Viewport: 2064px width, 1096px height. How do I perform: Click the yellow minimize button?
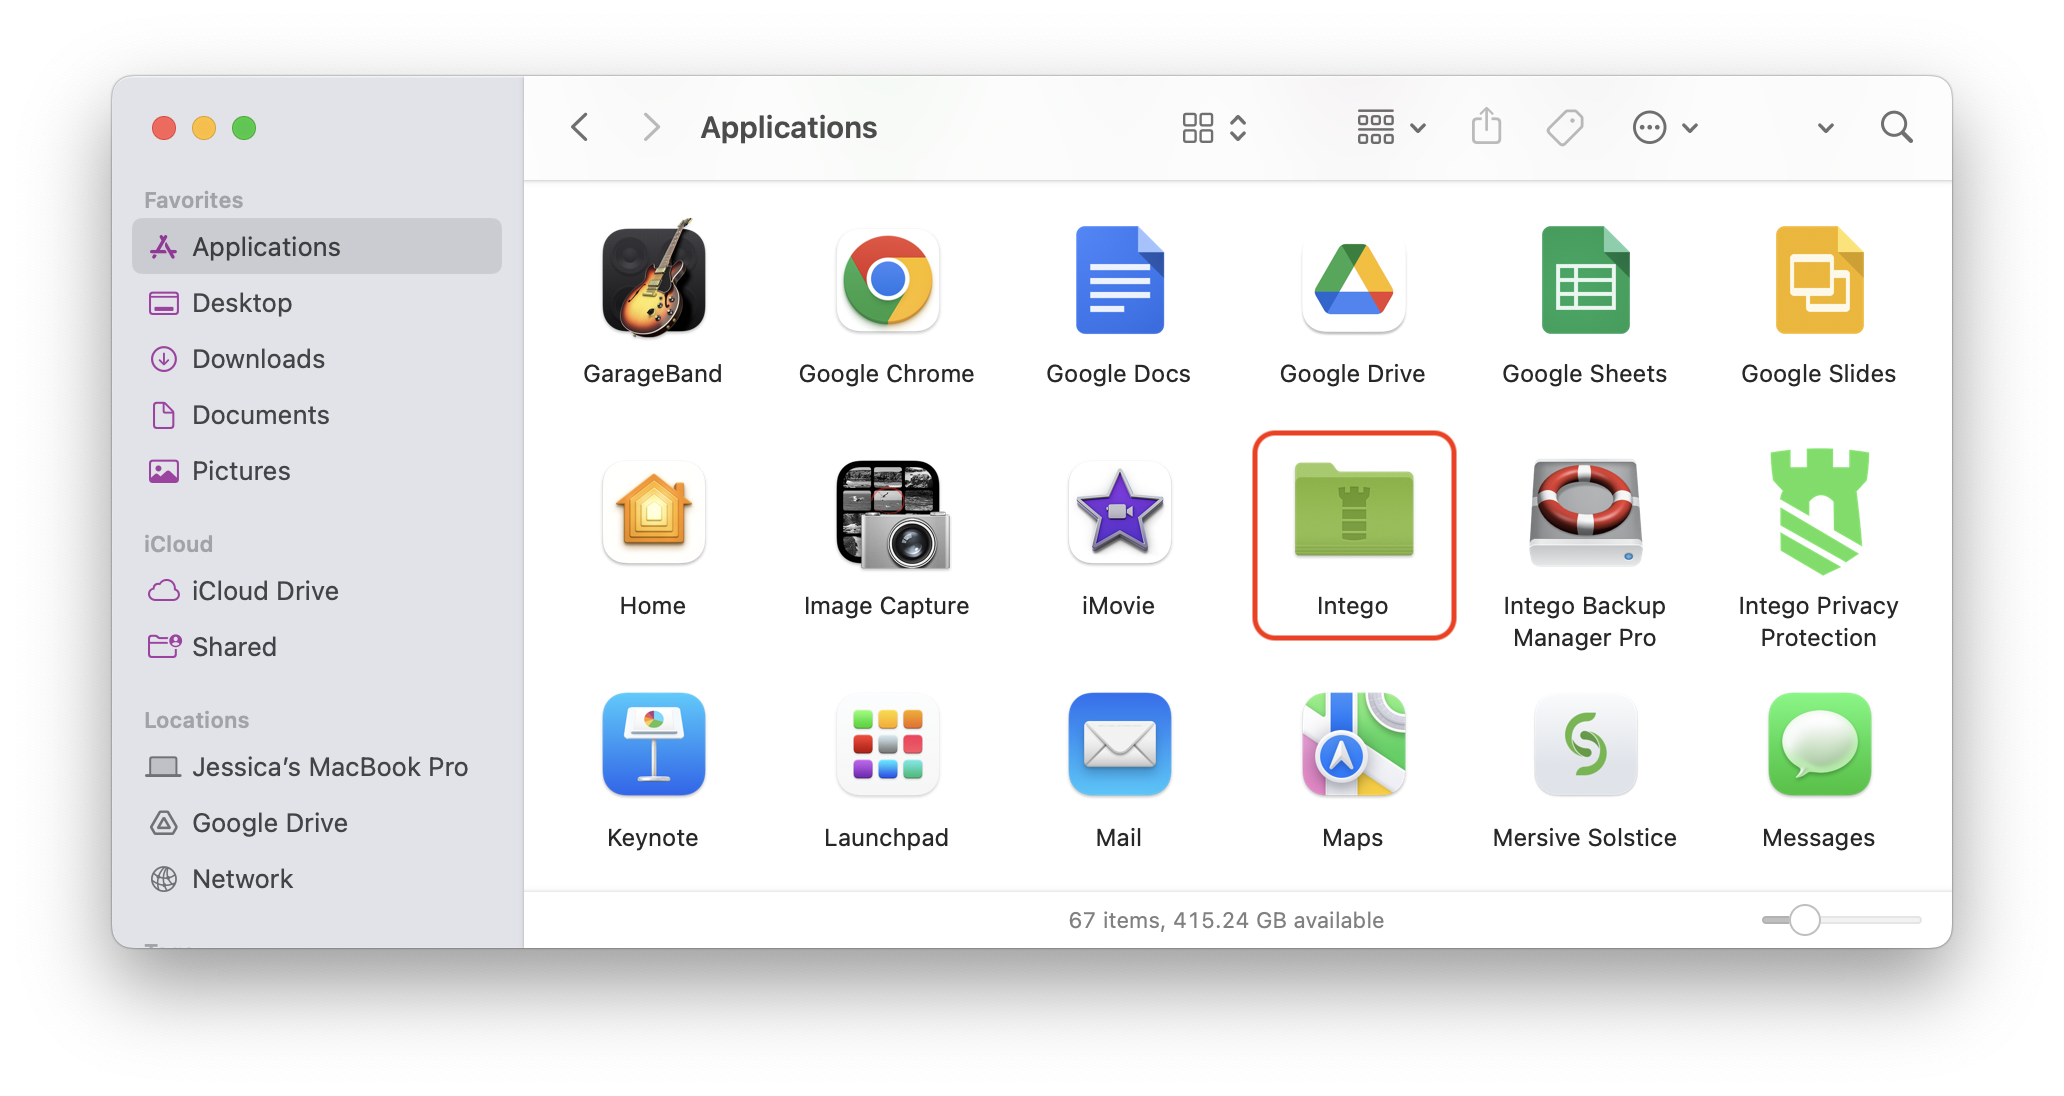204,128
